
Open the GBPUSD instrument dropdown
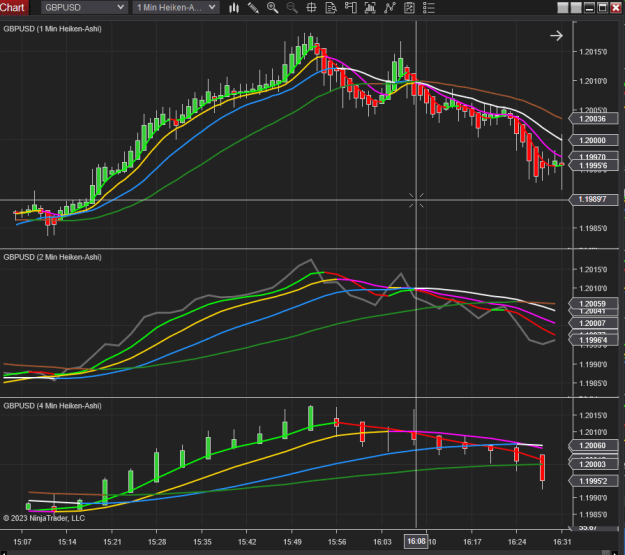84,8
